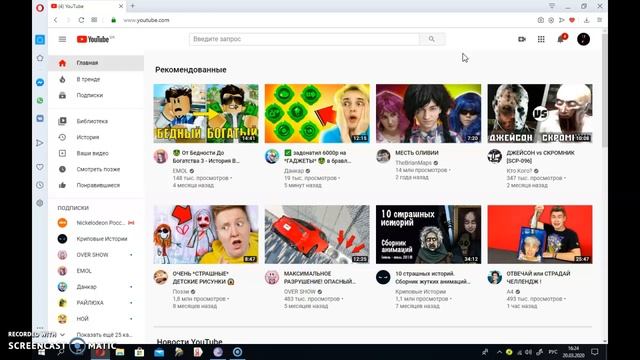
Task: Open Windows action center notifications
Action: (595, 352)
